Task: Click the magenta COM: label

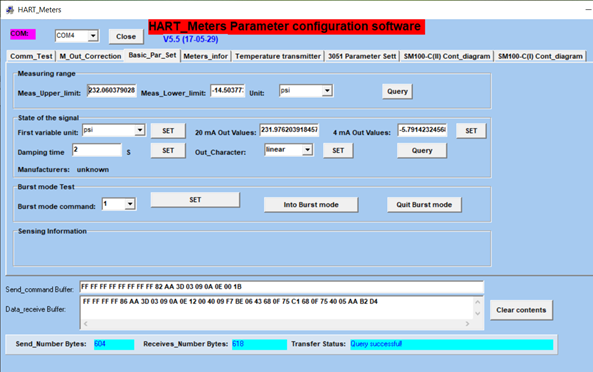Action: [23, 34]
